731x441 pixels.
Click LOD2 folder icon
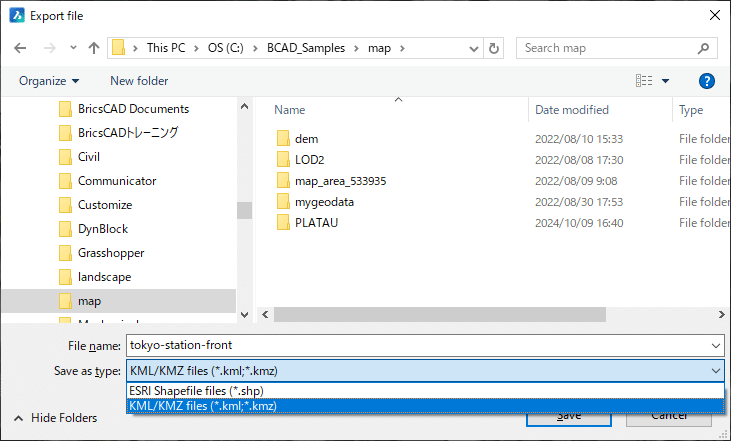[x=283, y=159]
